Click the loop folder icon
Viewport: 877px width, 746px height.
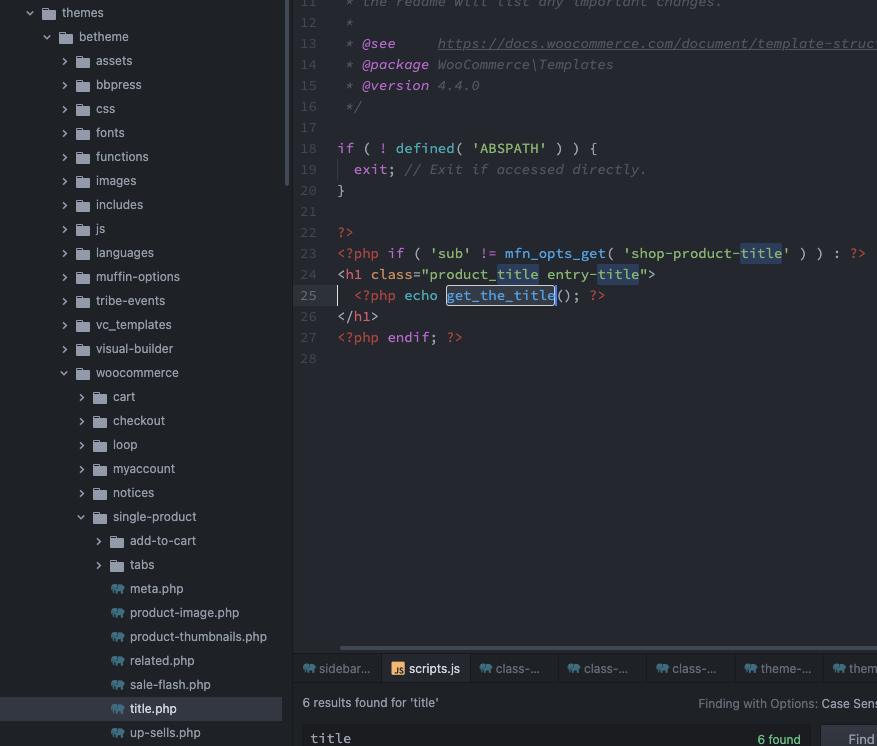100,446
